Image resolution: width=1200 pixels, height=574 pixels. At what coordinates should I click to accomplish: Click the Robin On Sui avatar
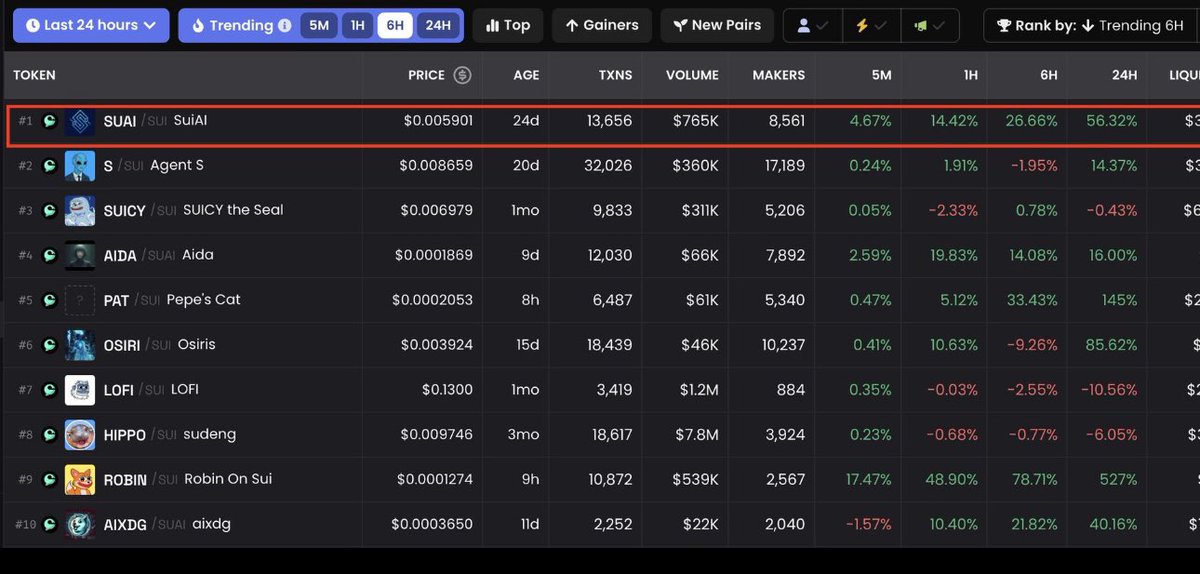(80, 480)
